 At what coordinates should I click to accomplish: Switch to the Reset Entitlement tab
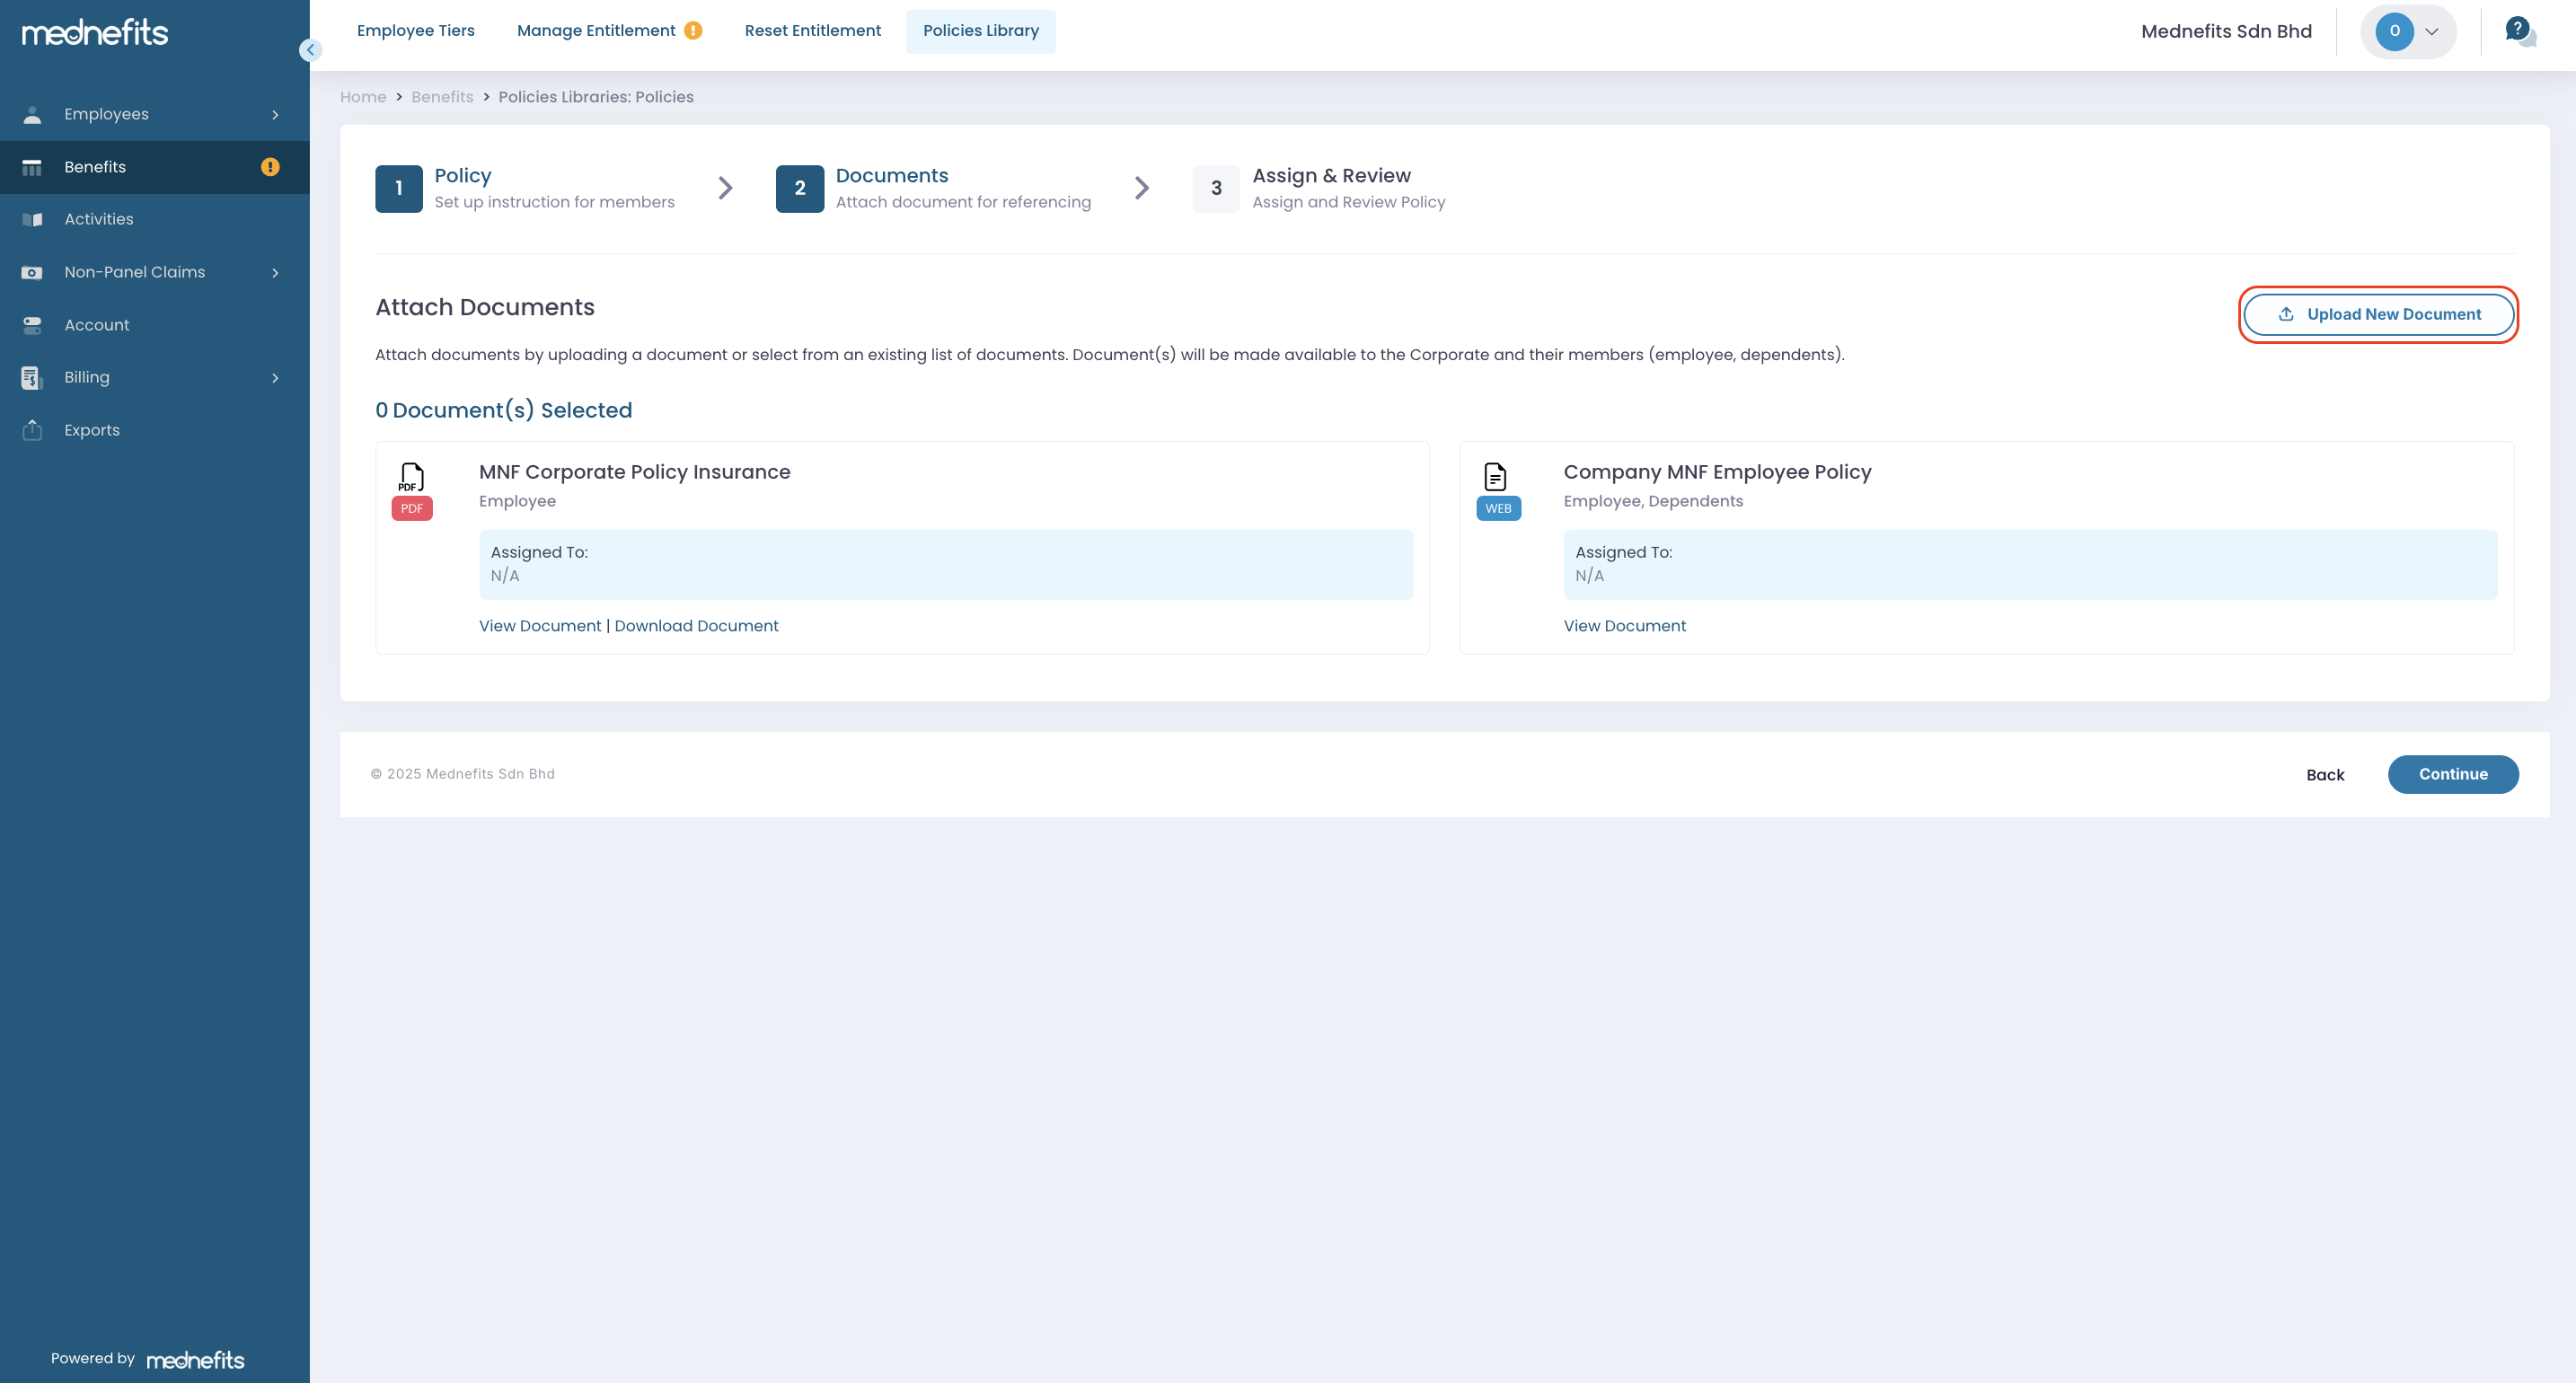click(x=813, y=31)
